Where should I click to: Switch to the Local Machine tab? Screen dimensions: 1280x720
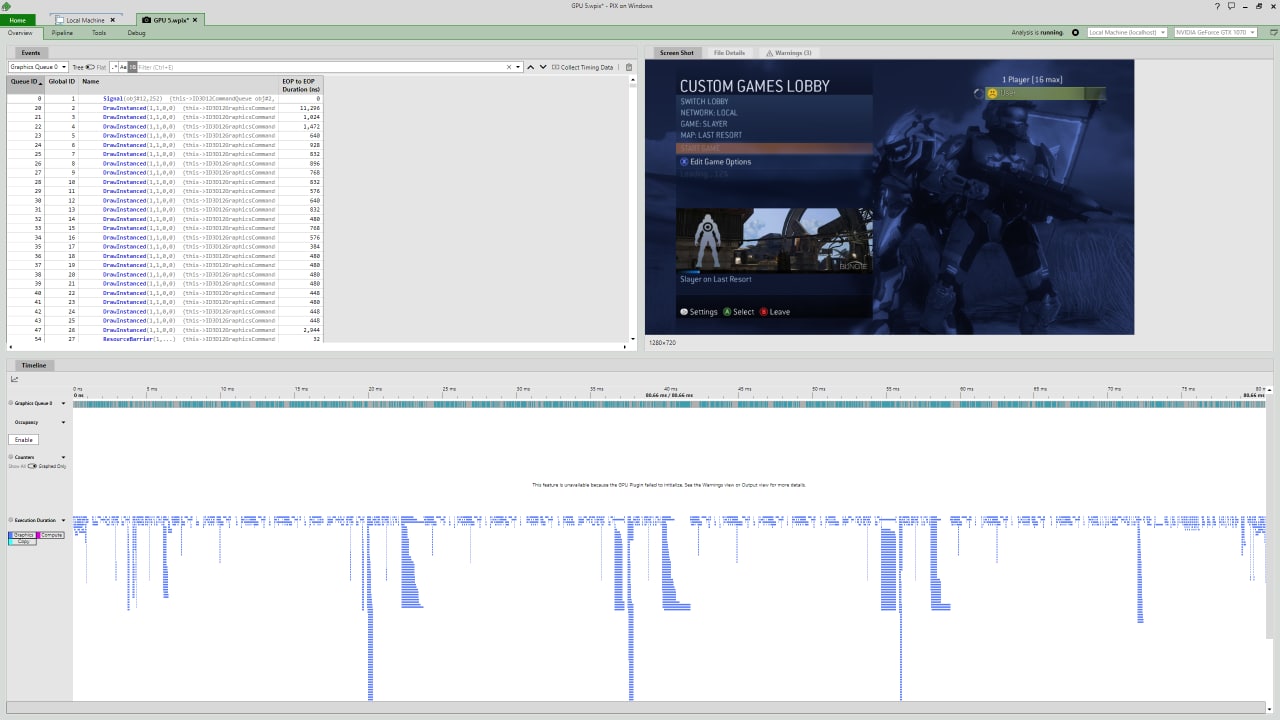[x=86, y=20]
